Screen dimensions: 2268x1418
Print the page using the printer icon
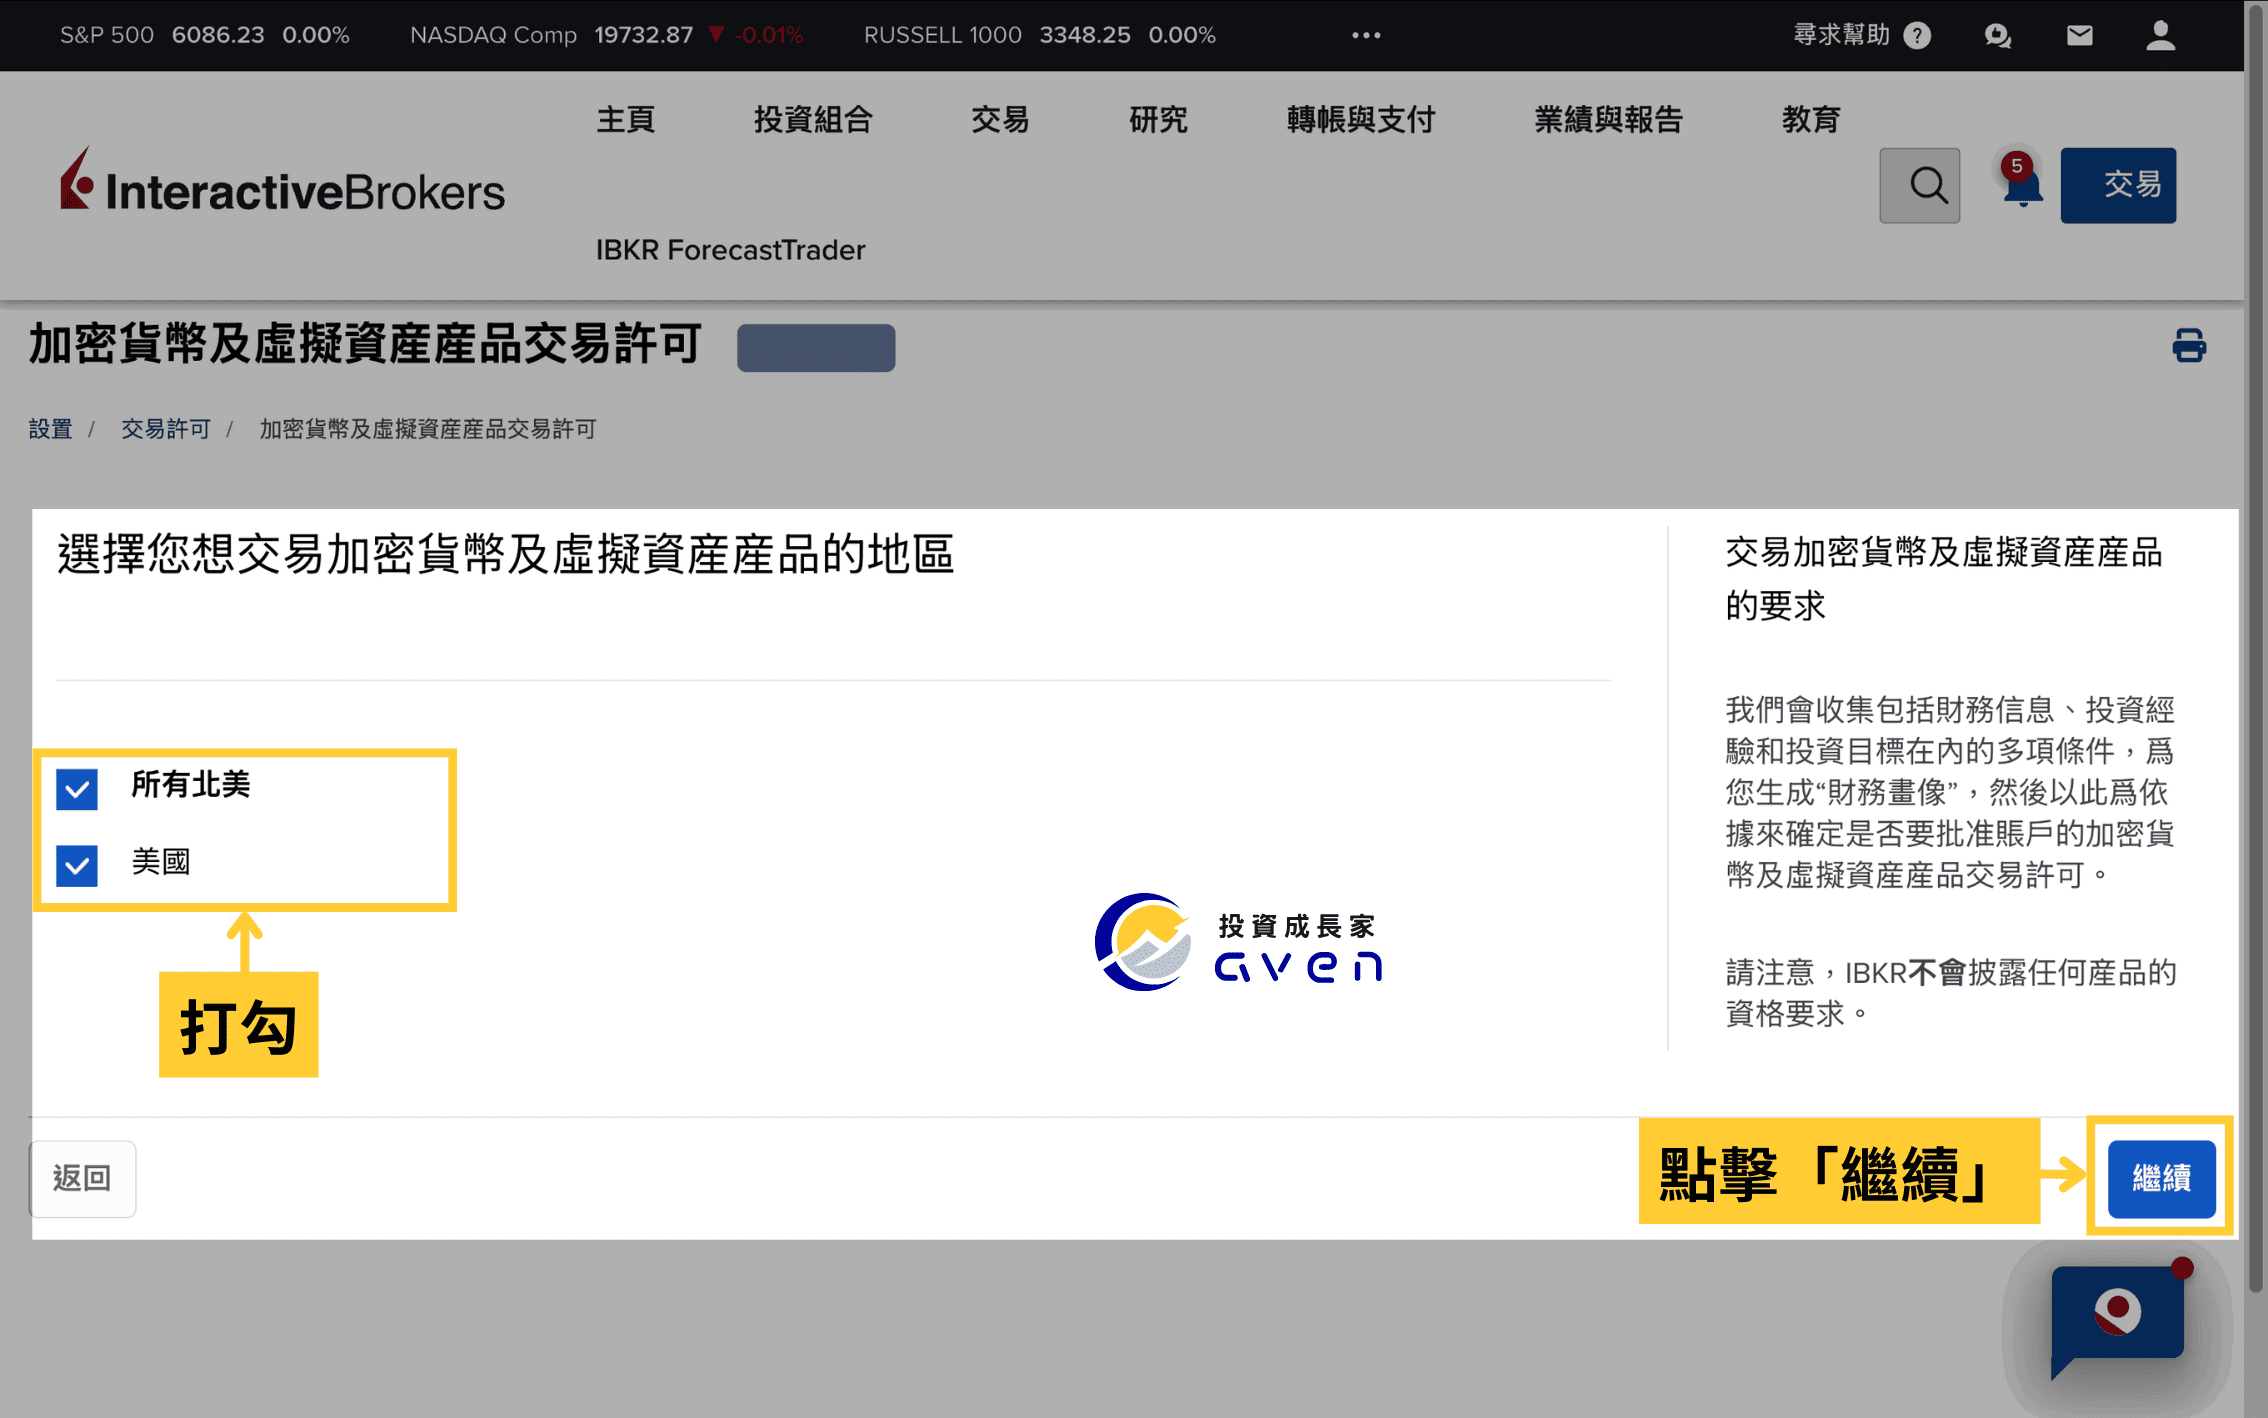[x=2188, y=345]
